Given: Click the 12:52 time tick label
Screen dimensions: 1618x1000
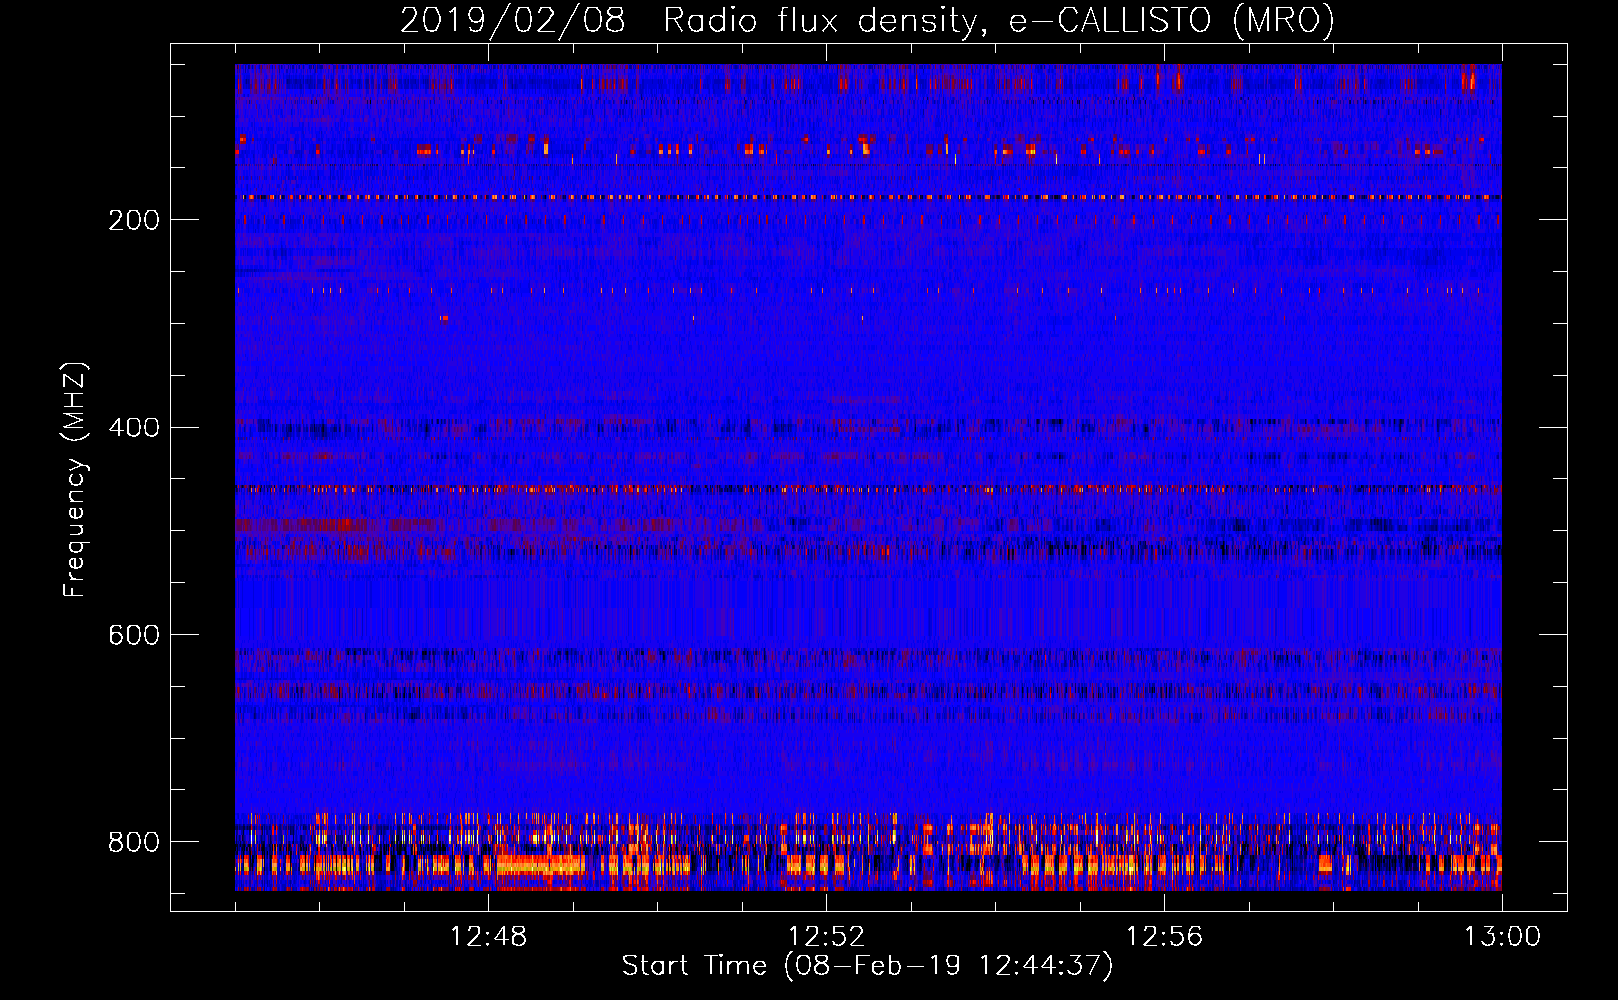Looking at the screenshot, I should [x=826, y=937].
